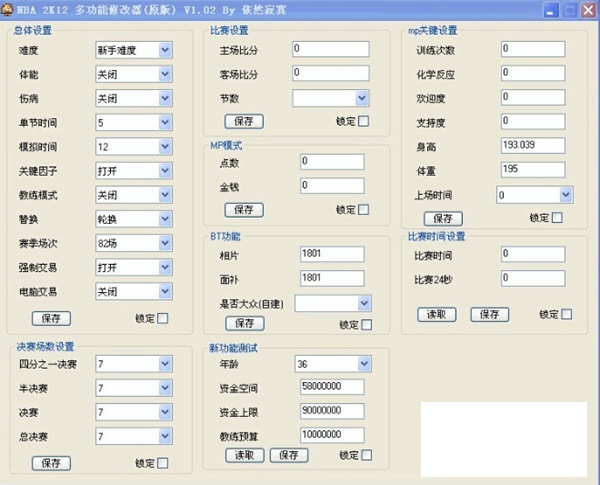This screenshot has width=600, height=485.
Task: Toggle 锁定 checkbox in MP模式 group
Action: coord(364,210)
